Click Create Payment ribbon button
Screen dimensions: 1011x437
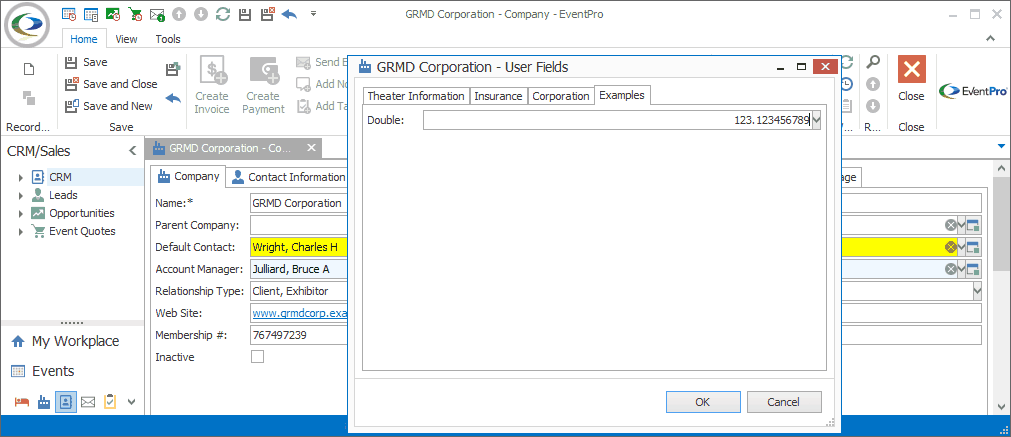pos(263,86)
